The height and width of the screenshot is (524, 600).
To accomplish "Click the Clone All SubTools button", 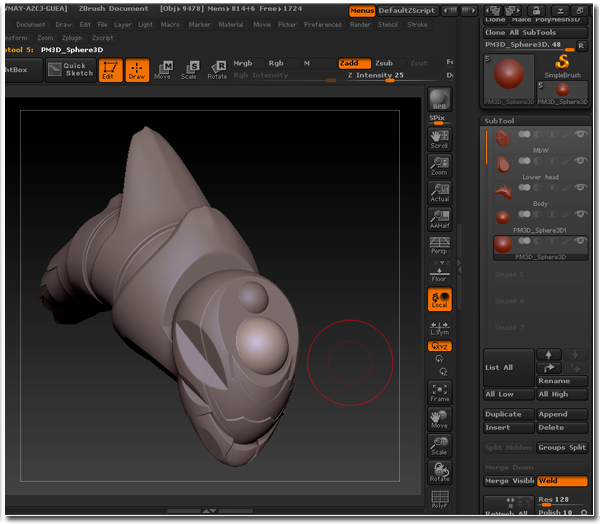I will pyautogui.click(x=535, y=33).
